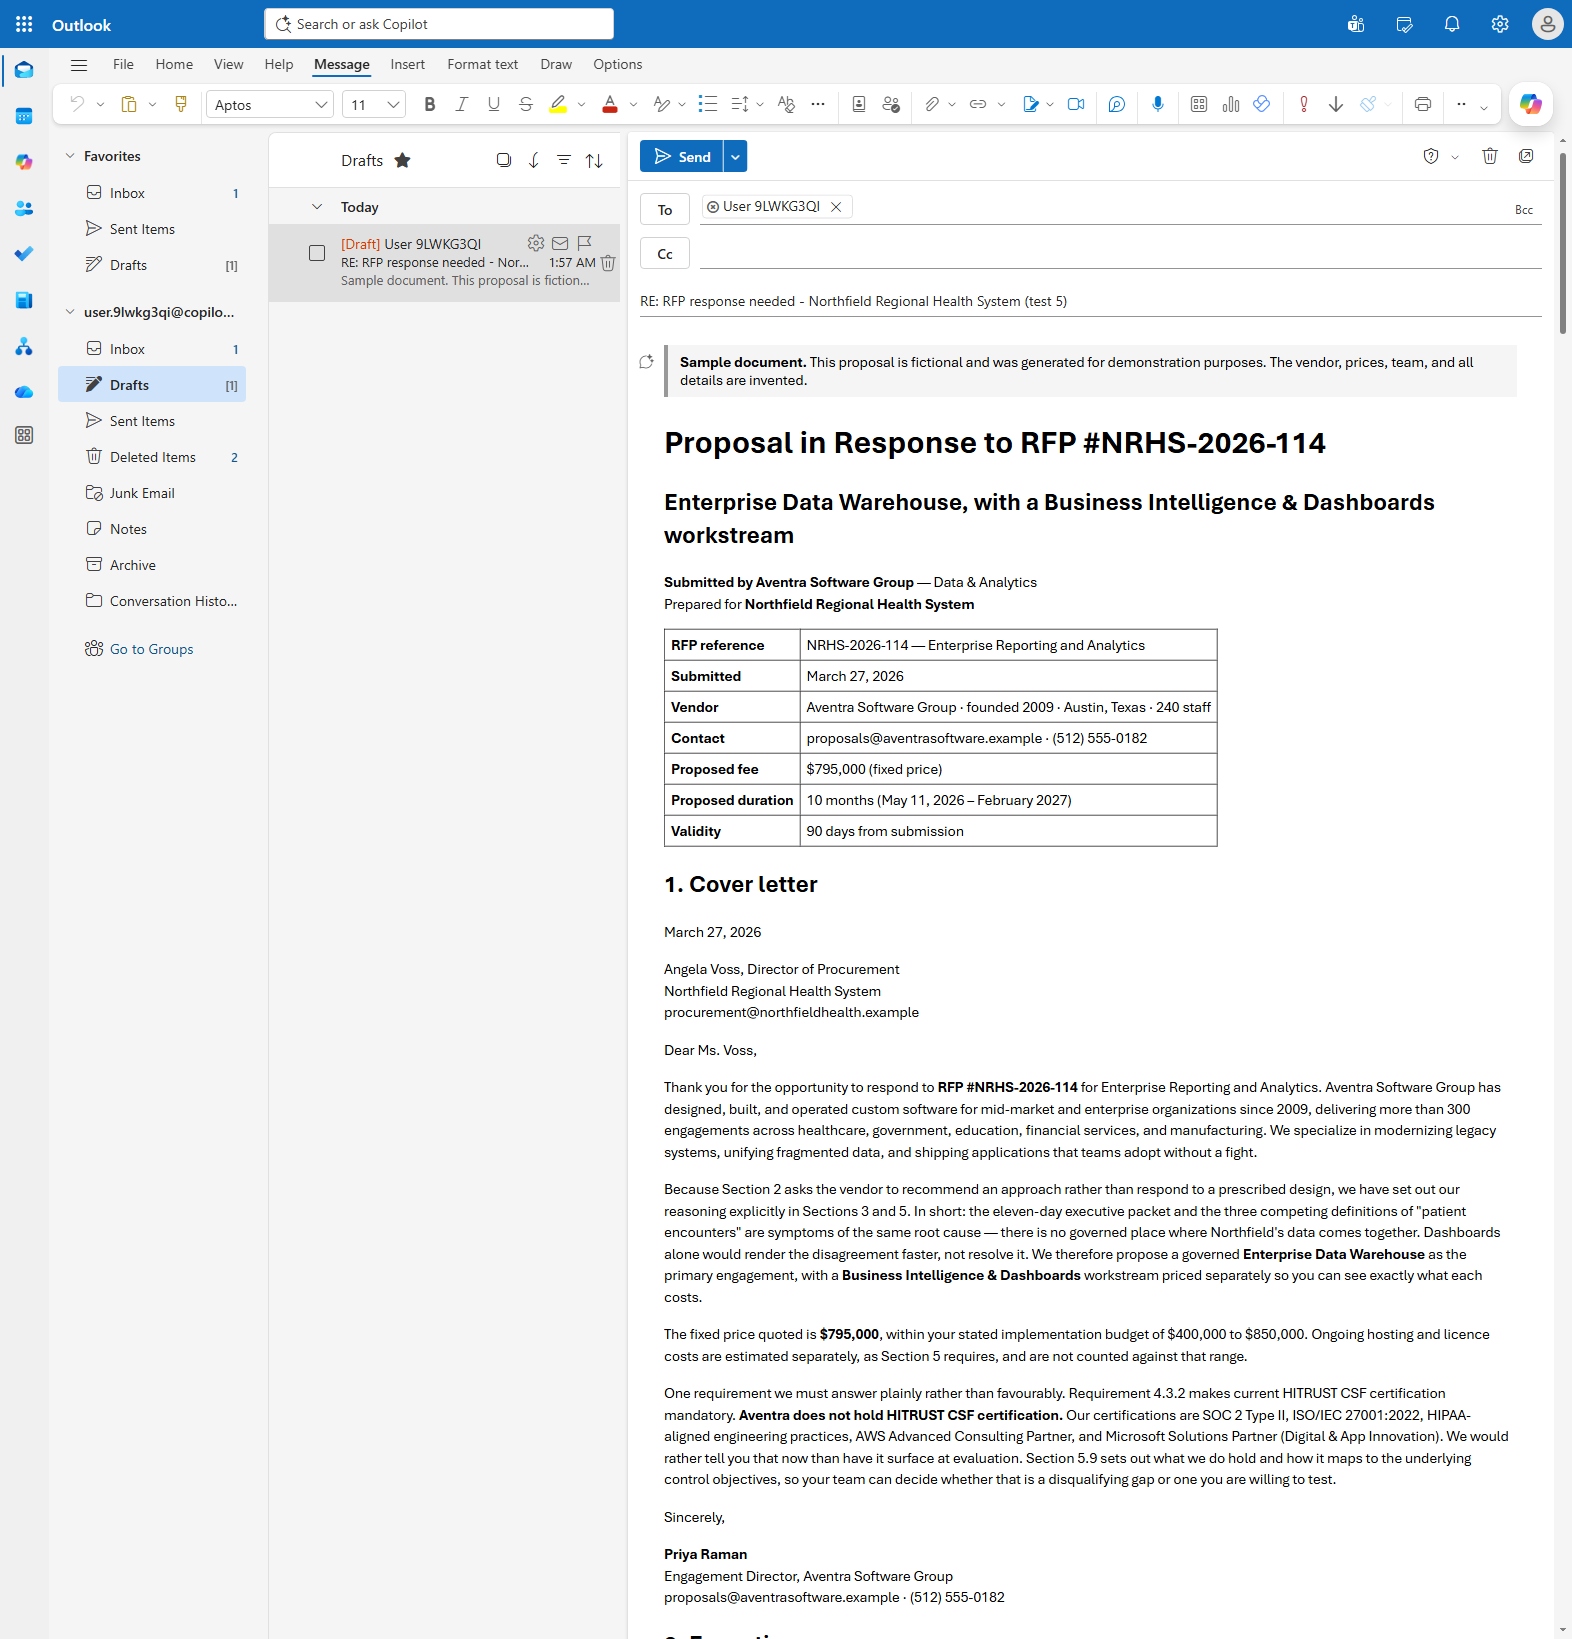The width and height of the screenshot is (1572, 1639).
Task: Click into the Cc address field
Action: pos(1120,254)
